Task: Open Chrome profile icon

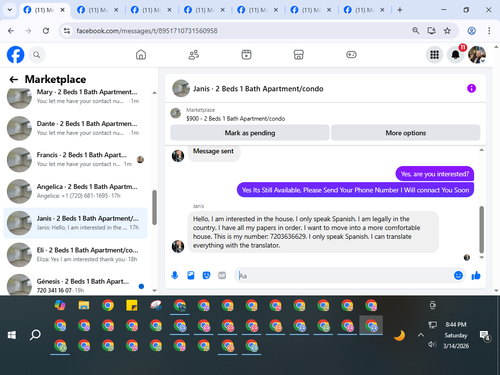Action: 471,31
